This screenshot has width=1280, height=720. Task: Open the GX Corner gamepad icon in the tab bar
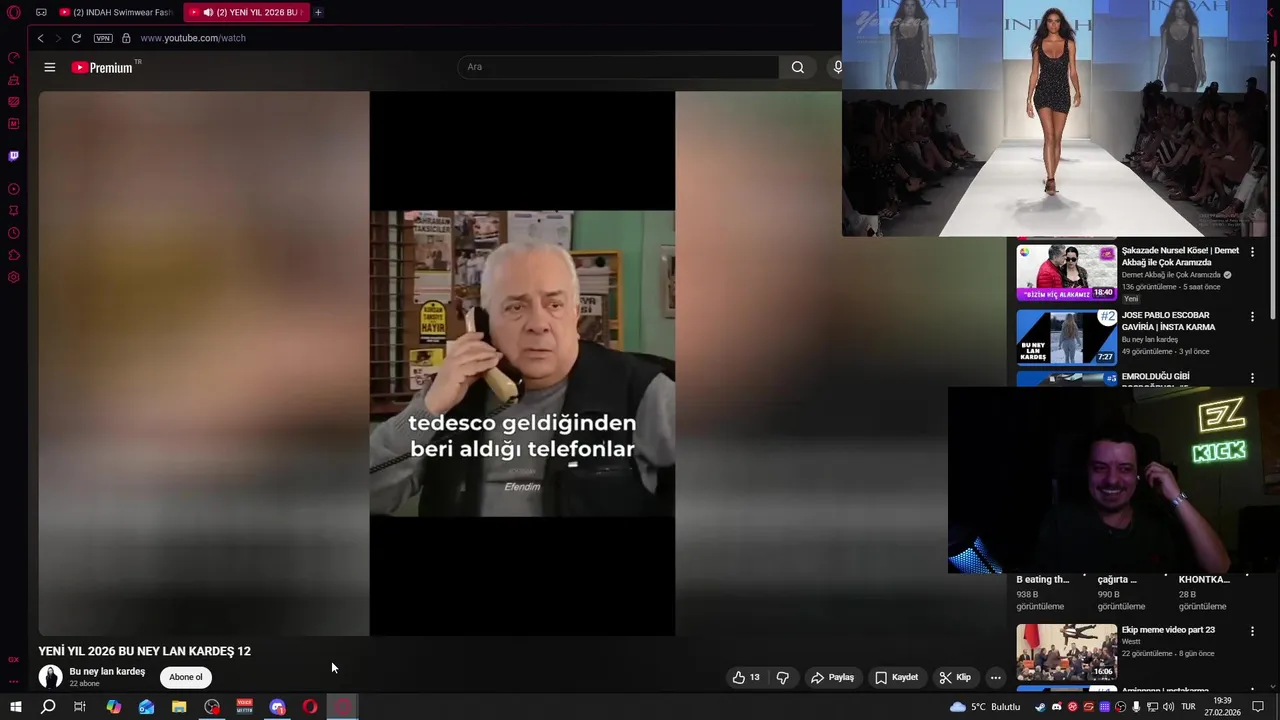[x=41, y=12]
